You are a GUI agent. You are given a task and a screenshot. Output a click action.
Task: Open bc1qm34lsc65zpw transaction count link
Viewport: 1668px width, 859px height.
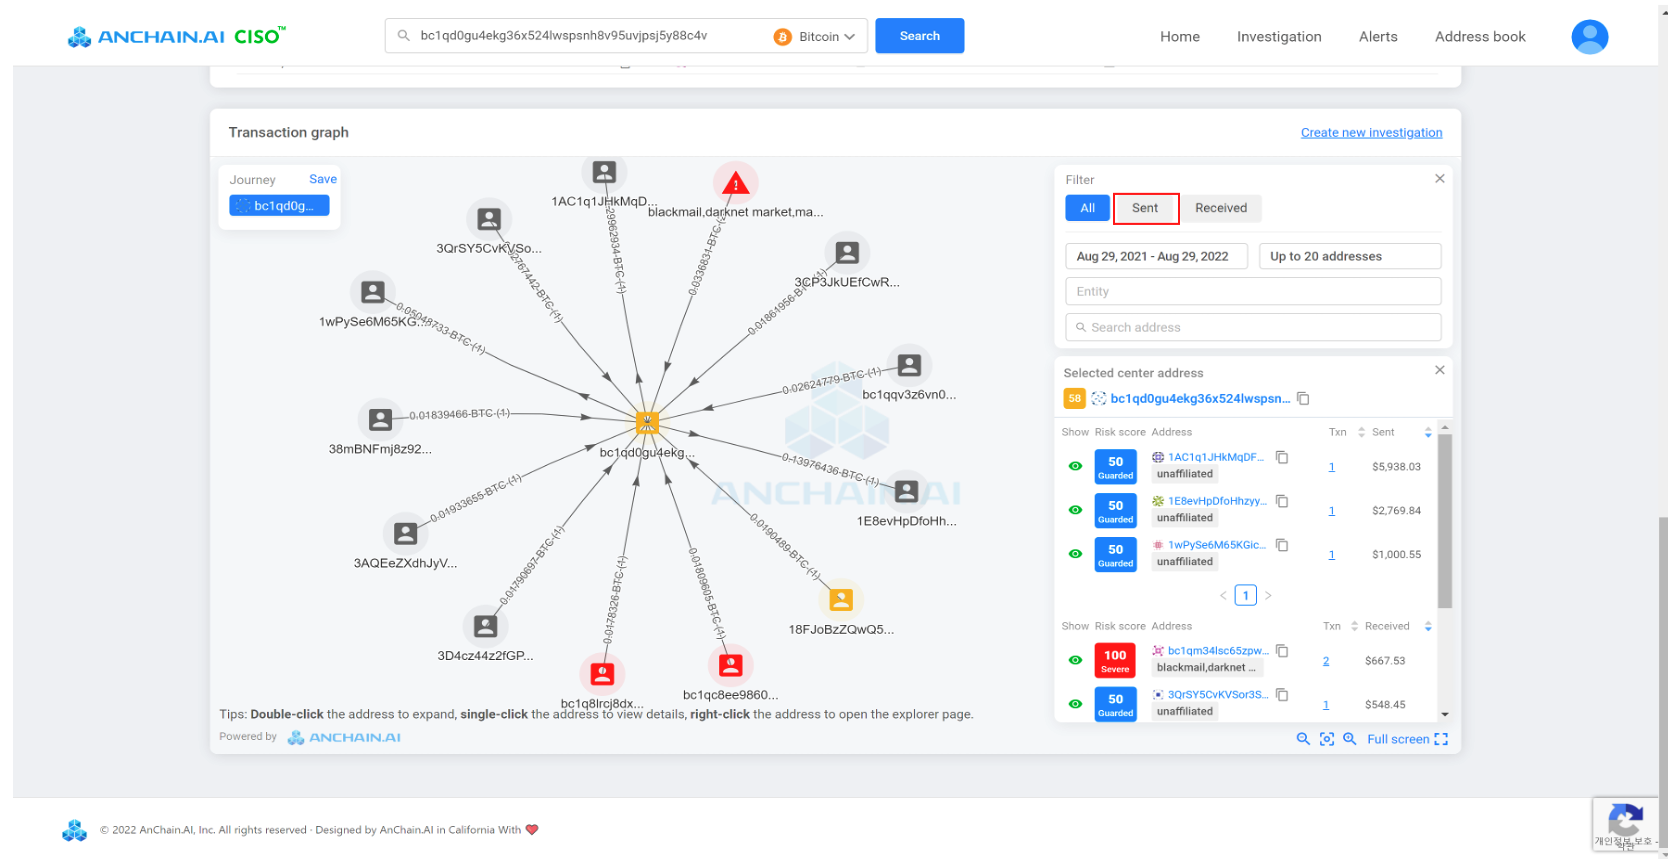point(1326,661)
